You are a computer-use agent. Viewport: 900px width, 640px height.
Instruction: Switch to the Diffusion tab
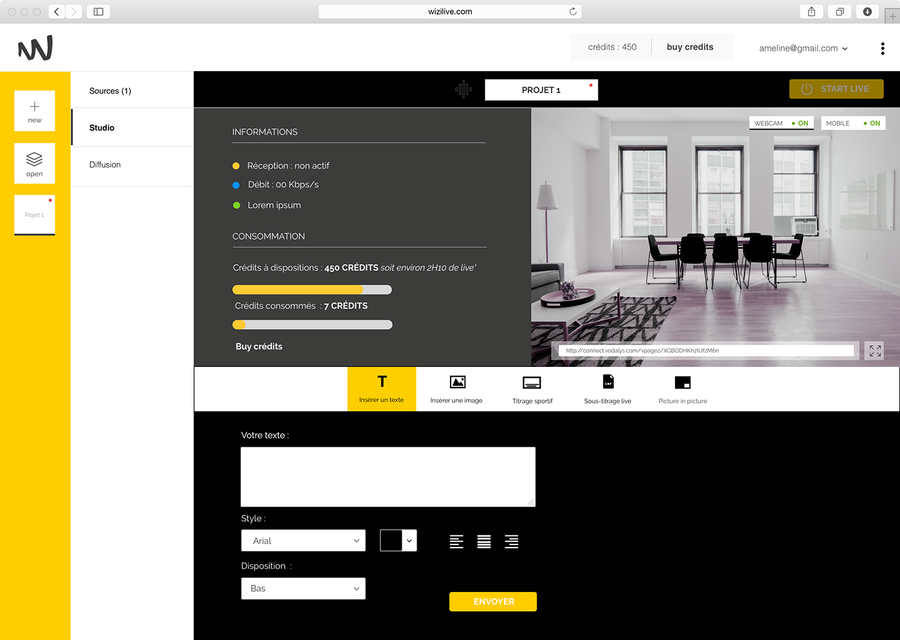click(105, 165)
